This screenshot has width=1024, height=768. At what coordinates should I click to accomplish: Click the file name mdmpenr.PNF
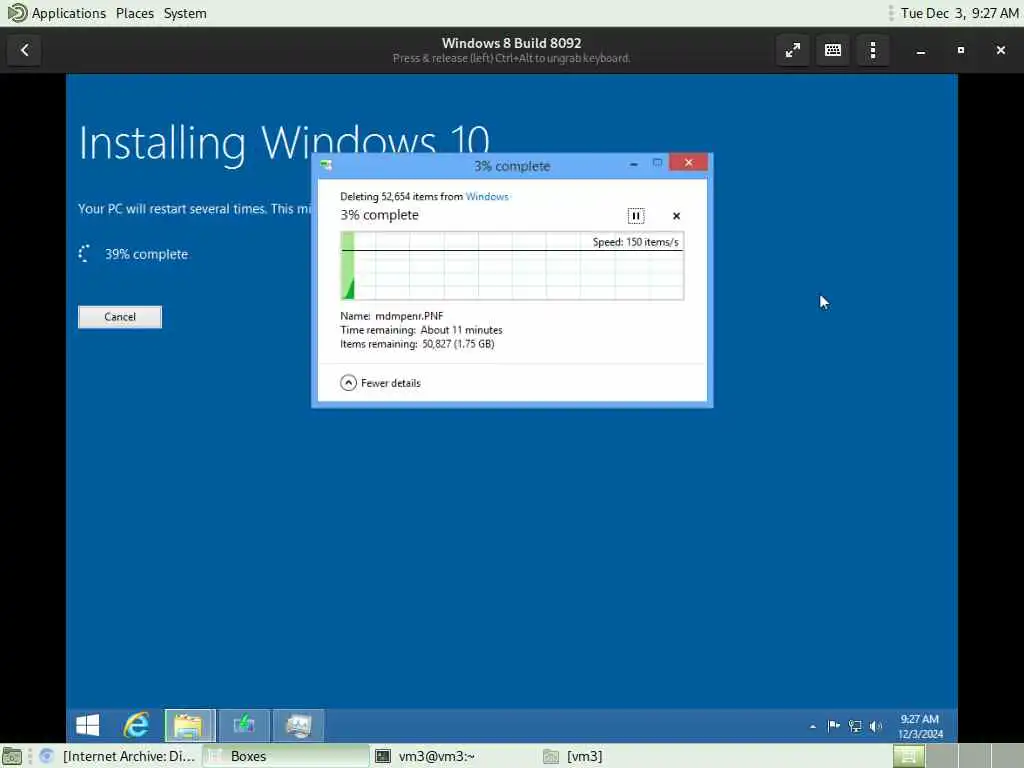pos(409,316)
